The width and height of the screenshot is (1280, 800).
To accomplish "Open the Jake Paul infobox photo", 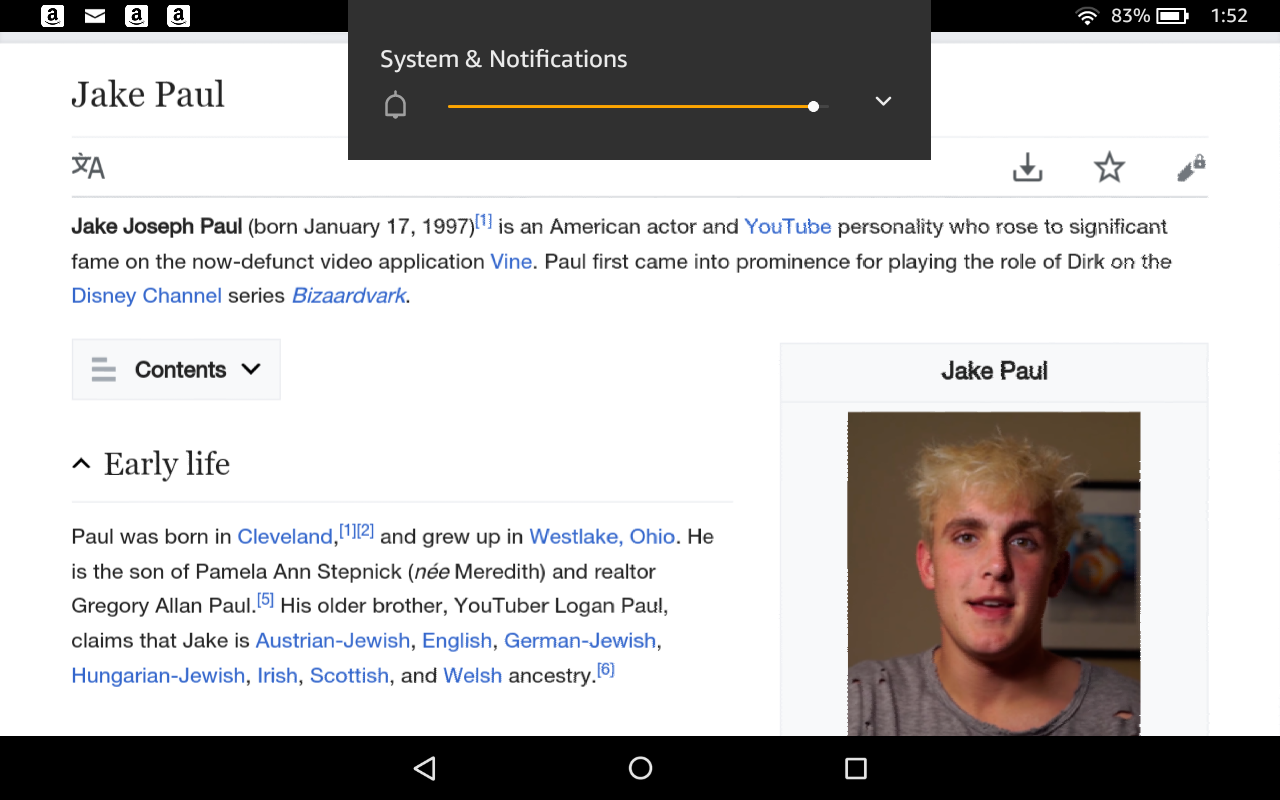I will click(x=994, y=574).
